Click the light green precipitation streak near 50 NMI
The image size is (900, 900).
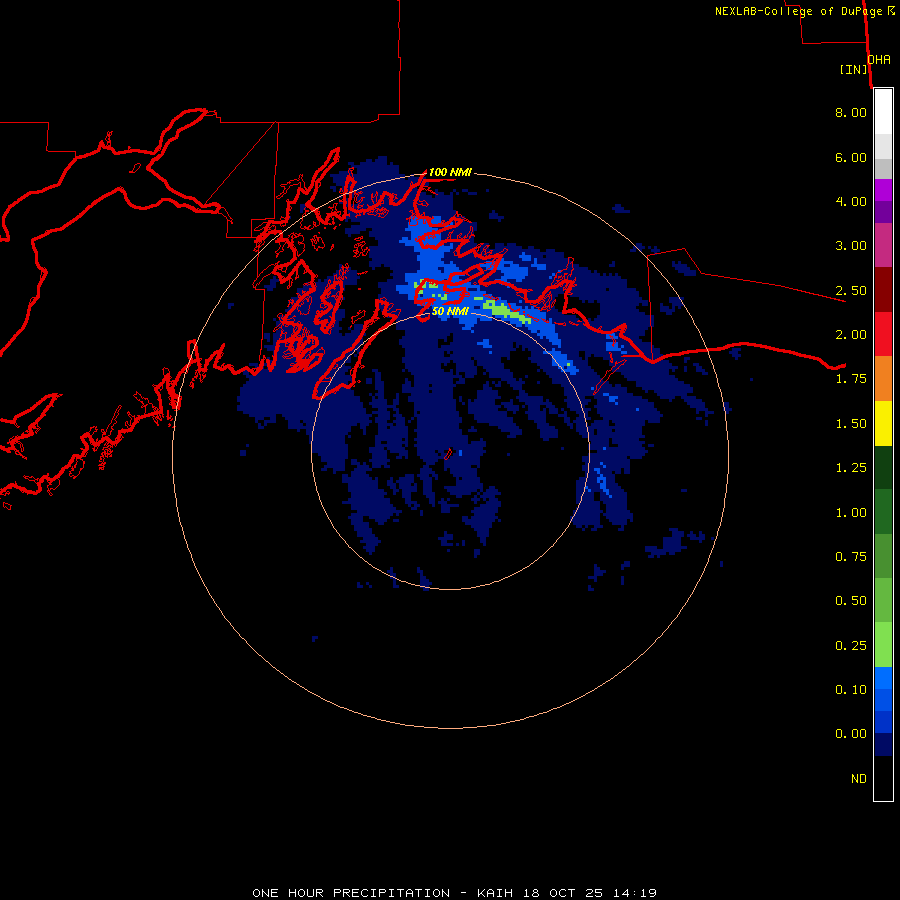507,311
